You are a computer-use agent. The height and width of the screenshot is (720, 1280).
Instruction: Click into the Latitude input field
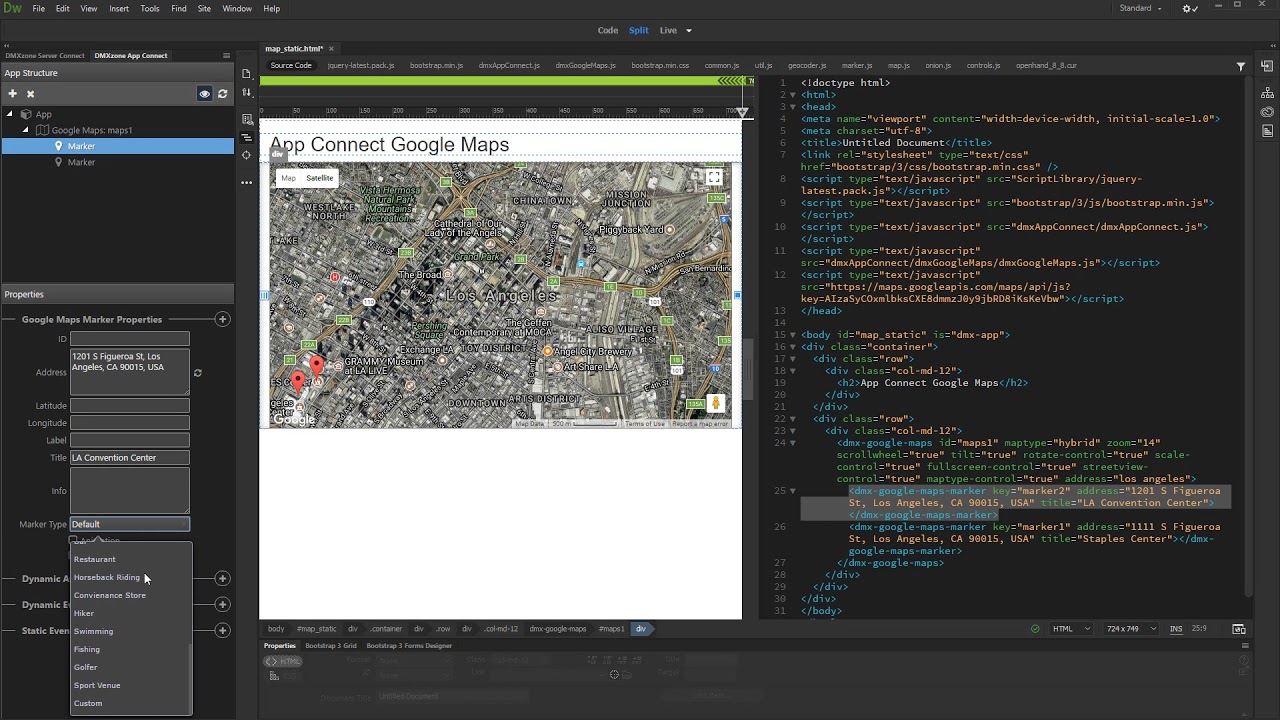point(130,406)
